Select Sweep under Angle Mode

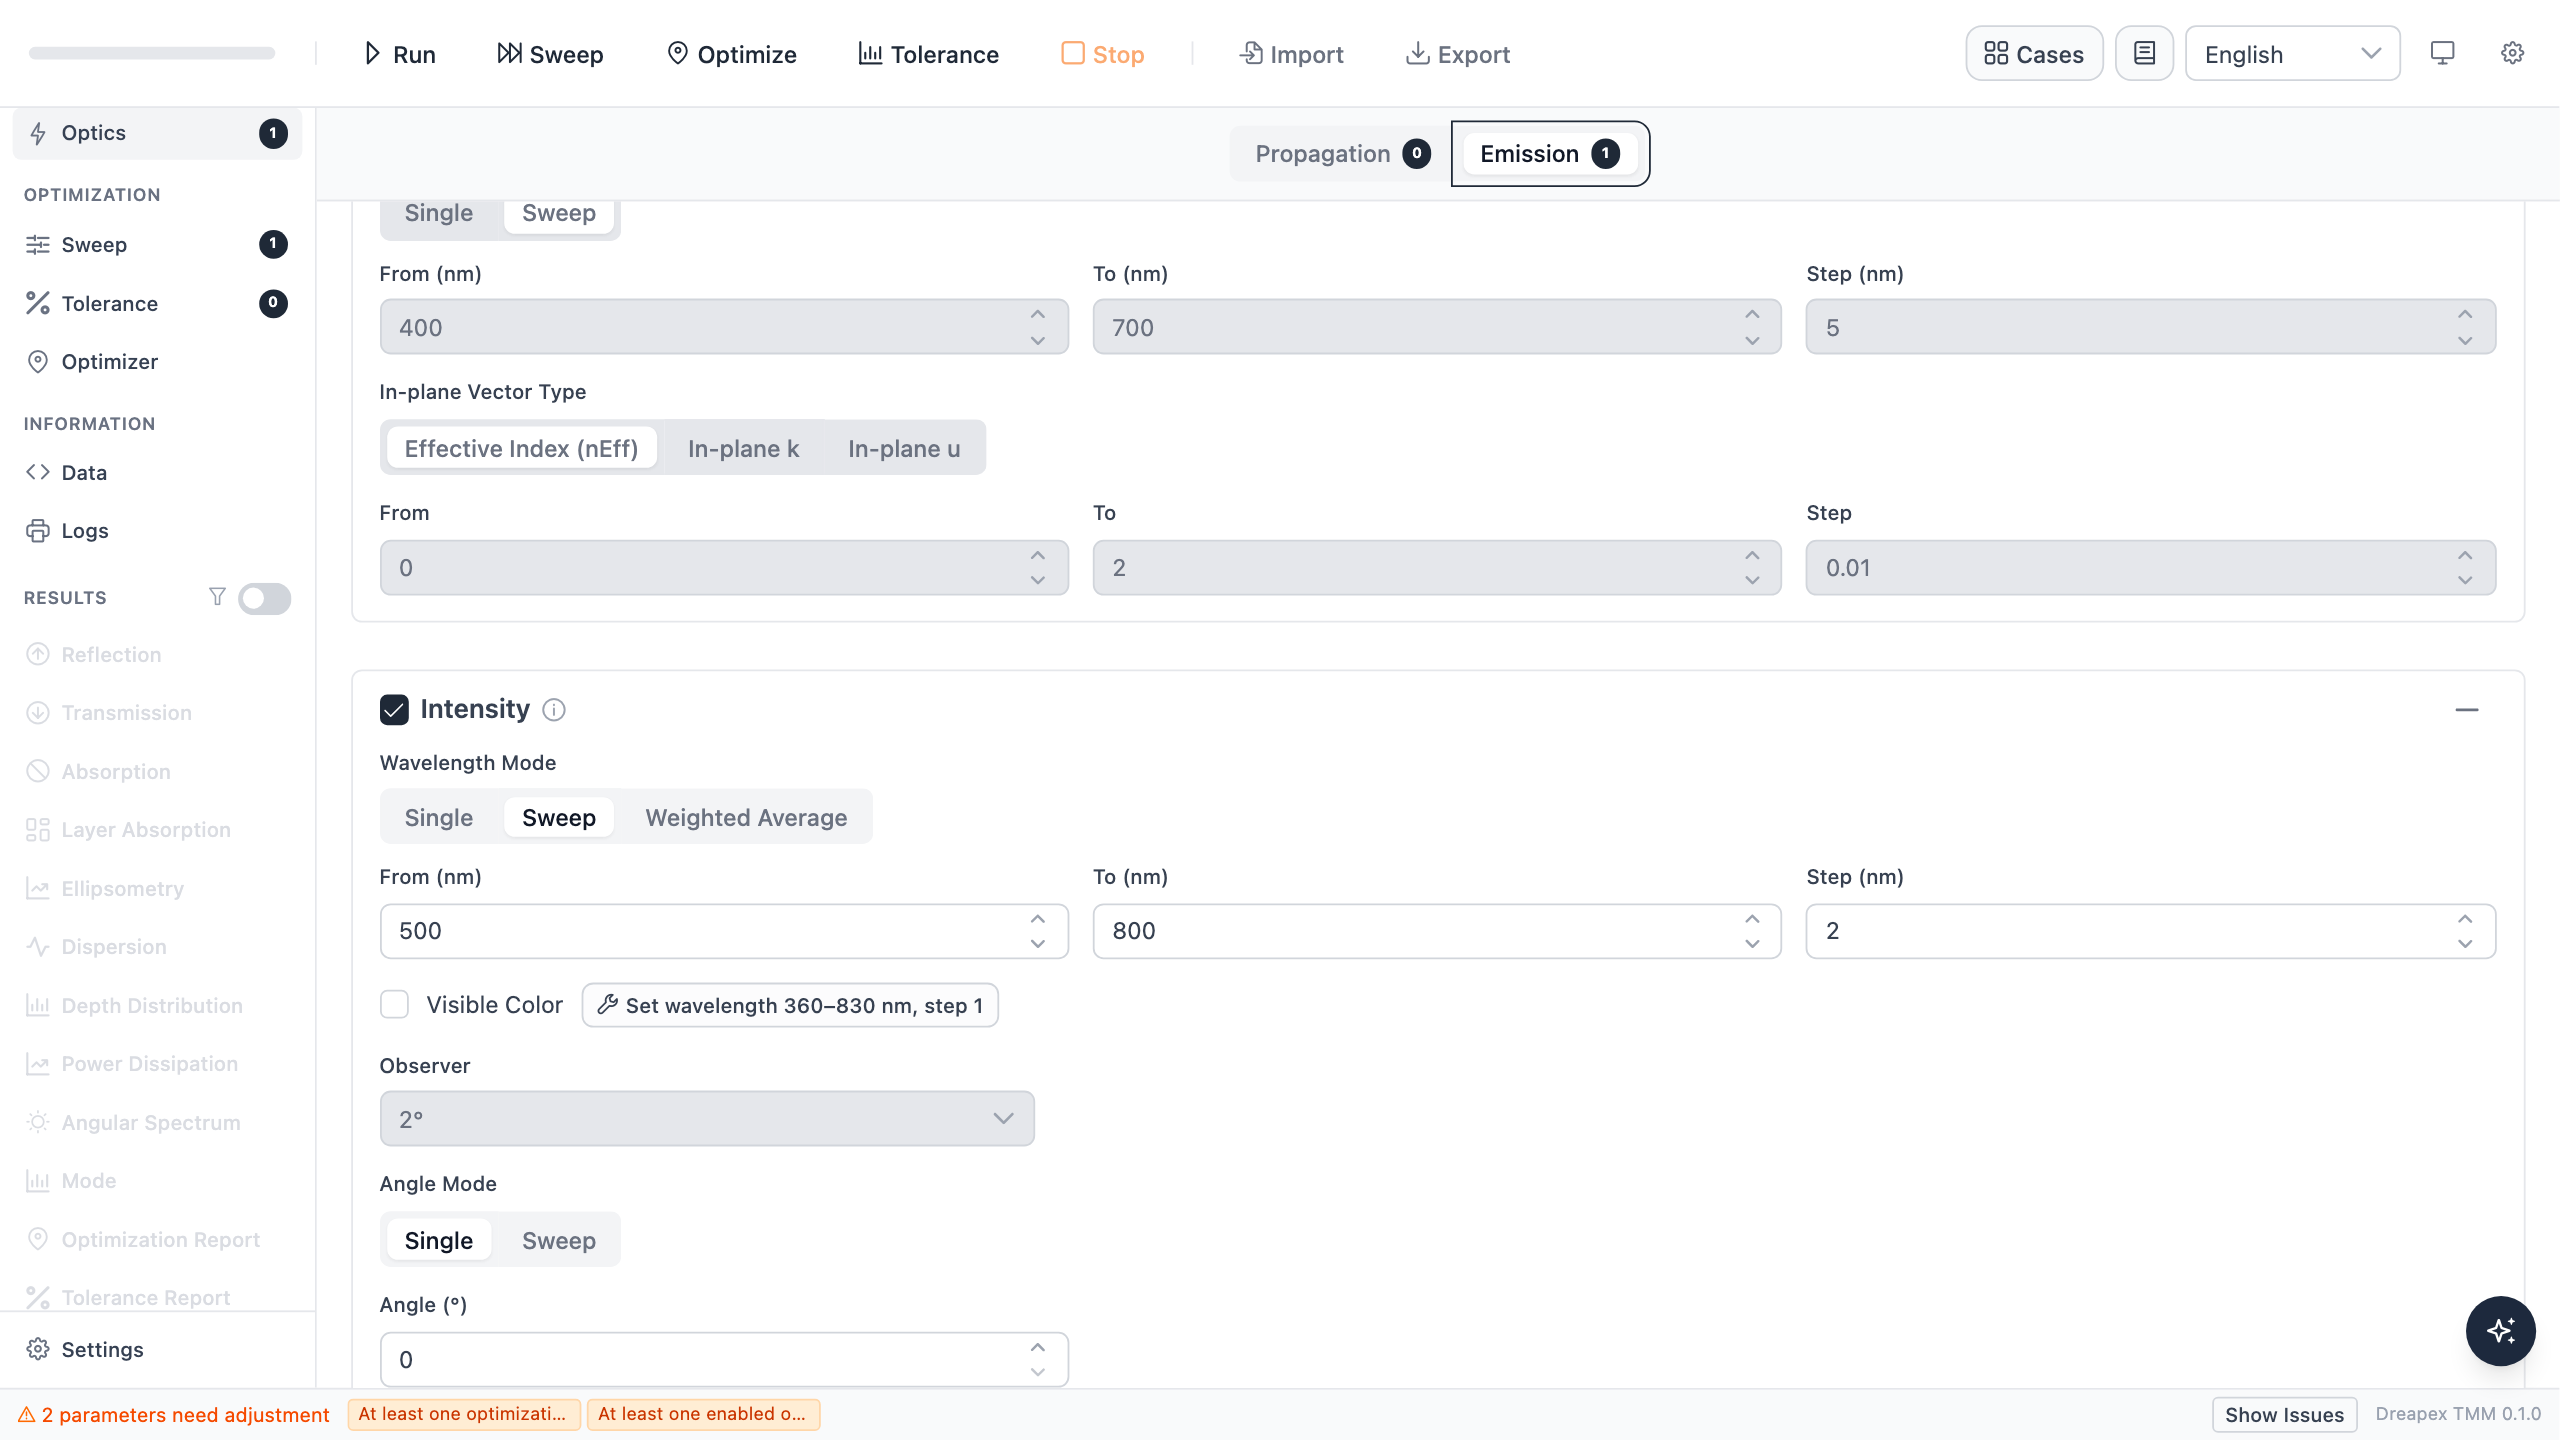point(559,1240)
